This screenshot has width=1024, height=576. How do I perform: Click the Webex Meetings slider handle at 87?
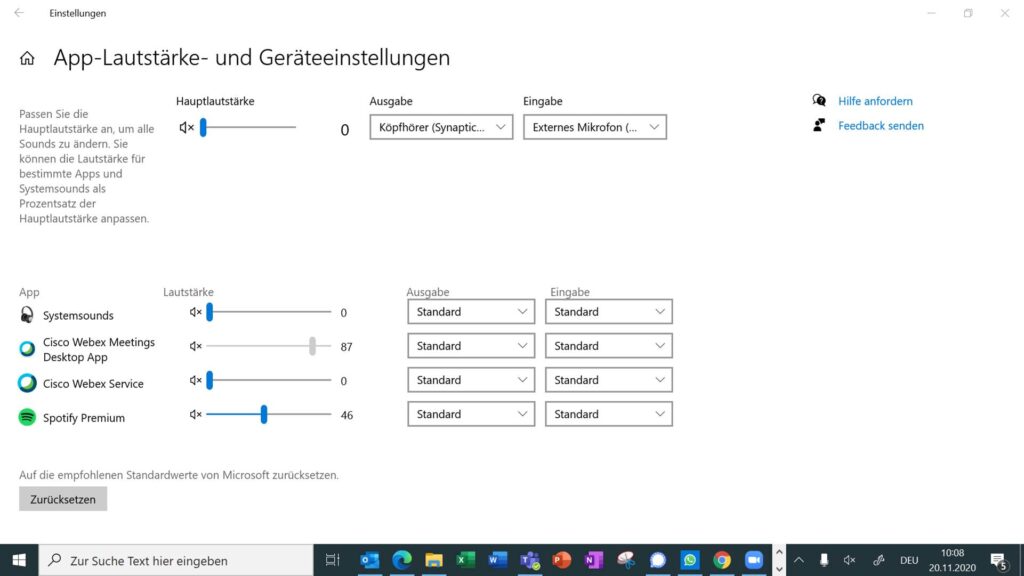pyautogui.click(x=312, y=346)
